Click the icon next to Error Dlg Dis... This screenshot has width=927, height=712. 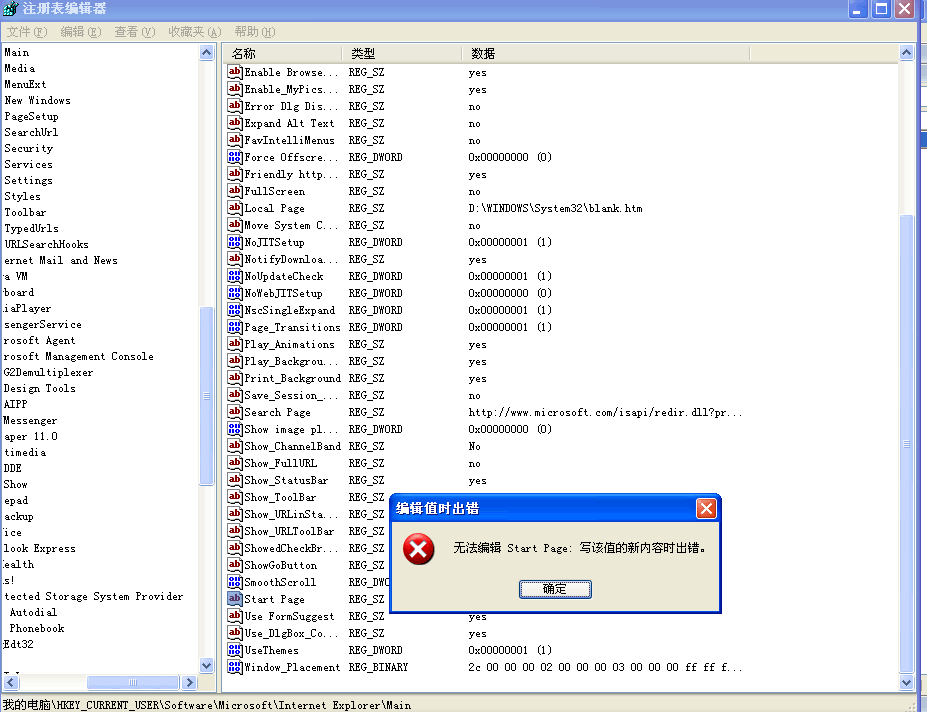tap(235, 106)
